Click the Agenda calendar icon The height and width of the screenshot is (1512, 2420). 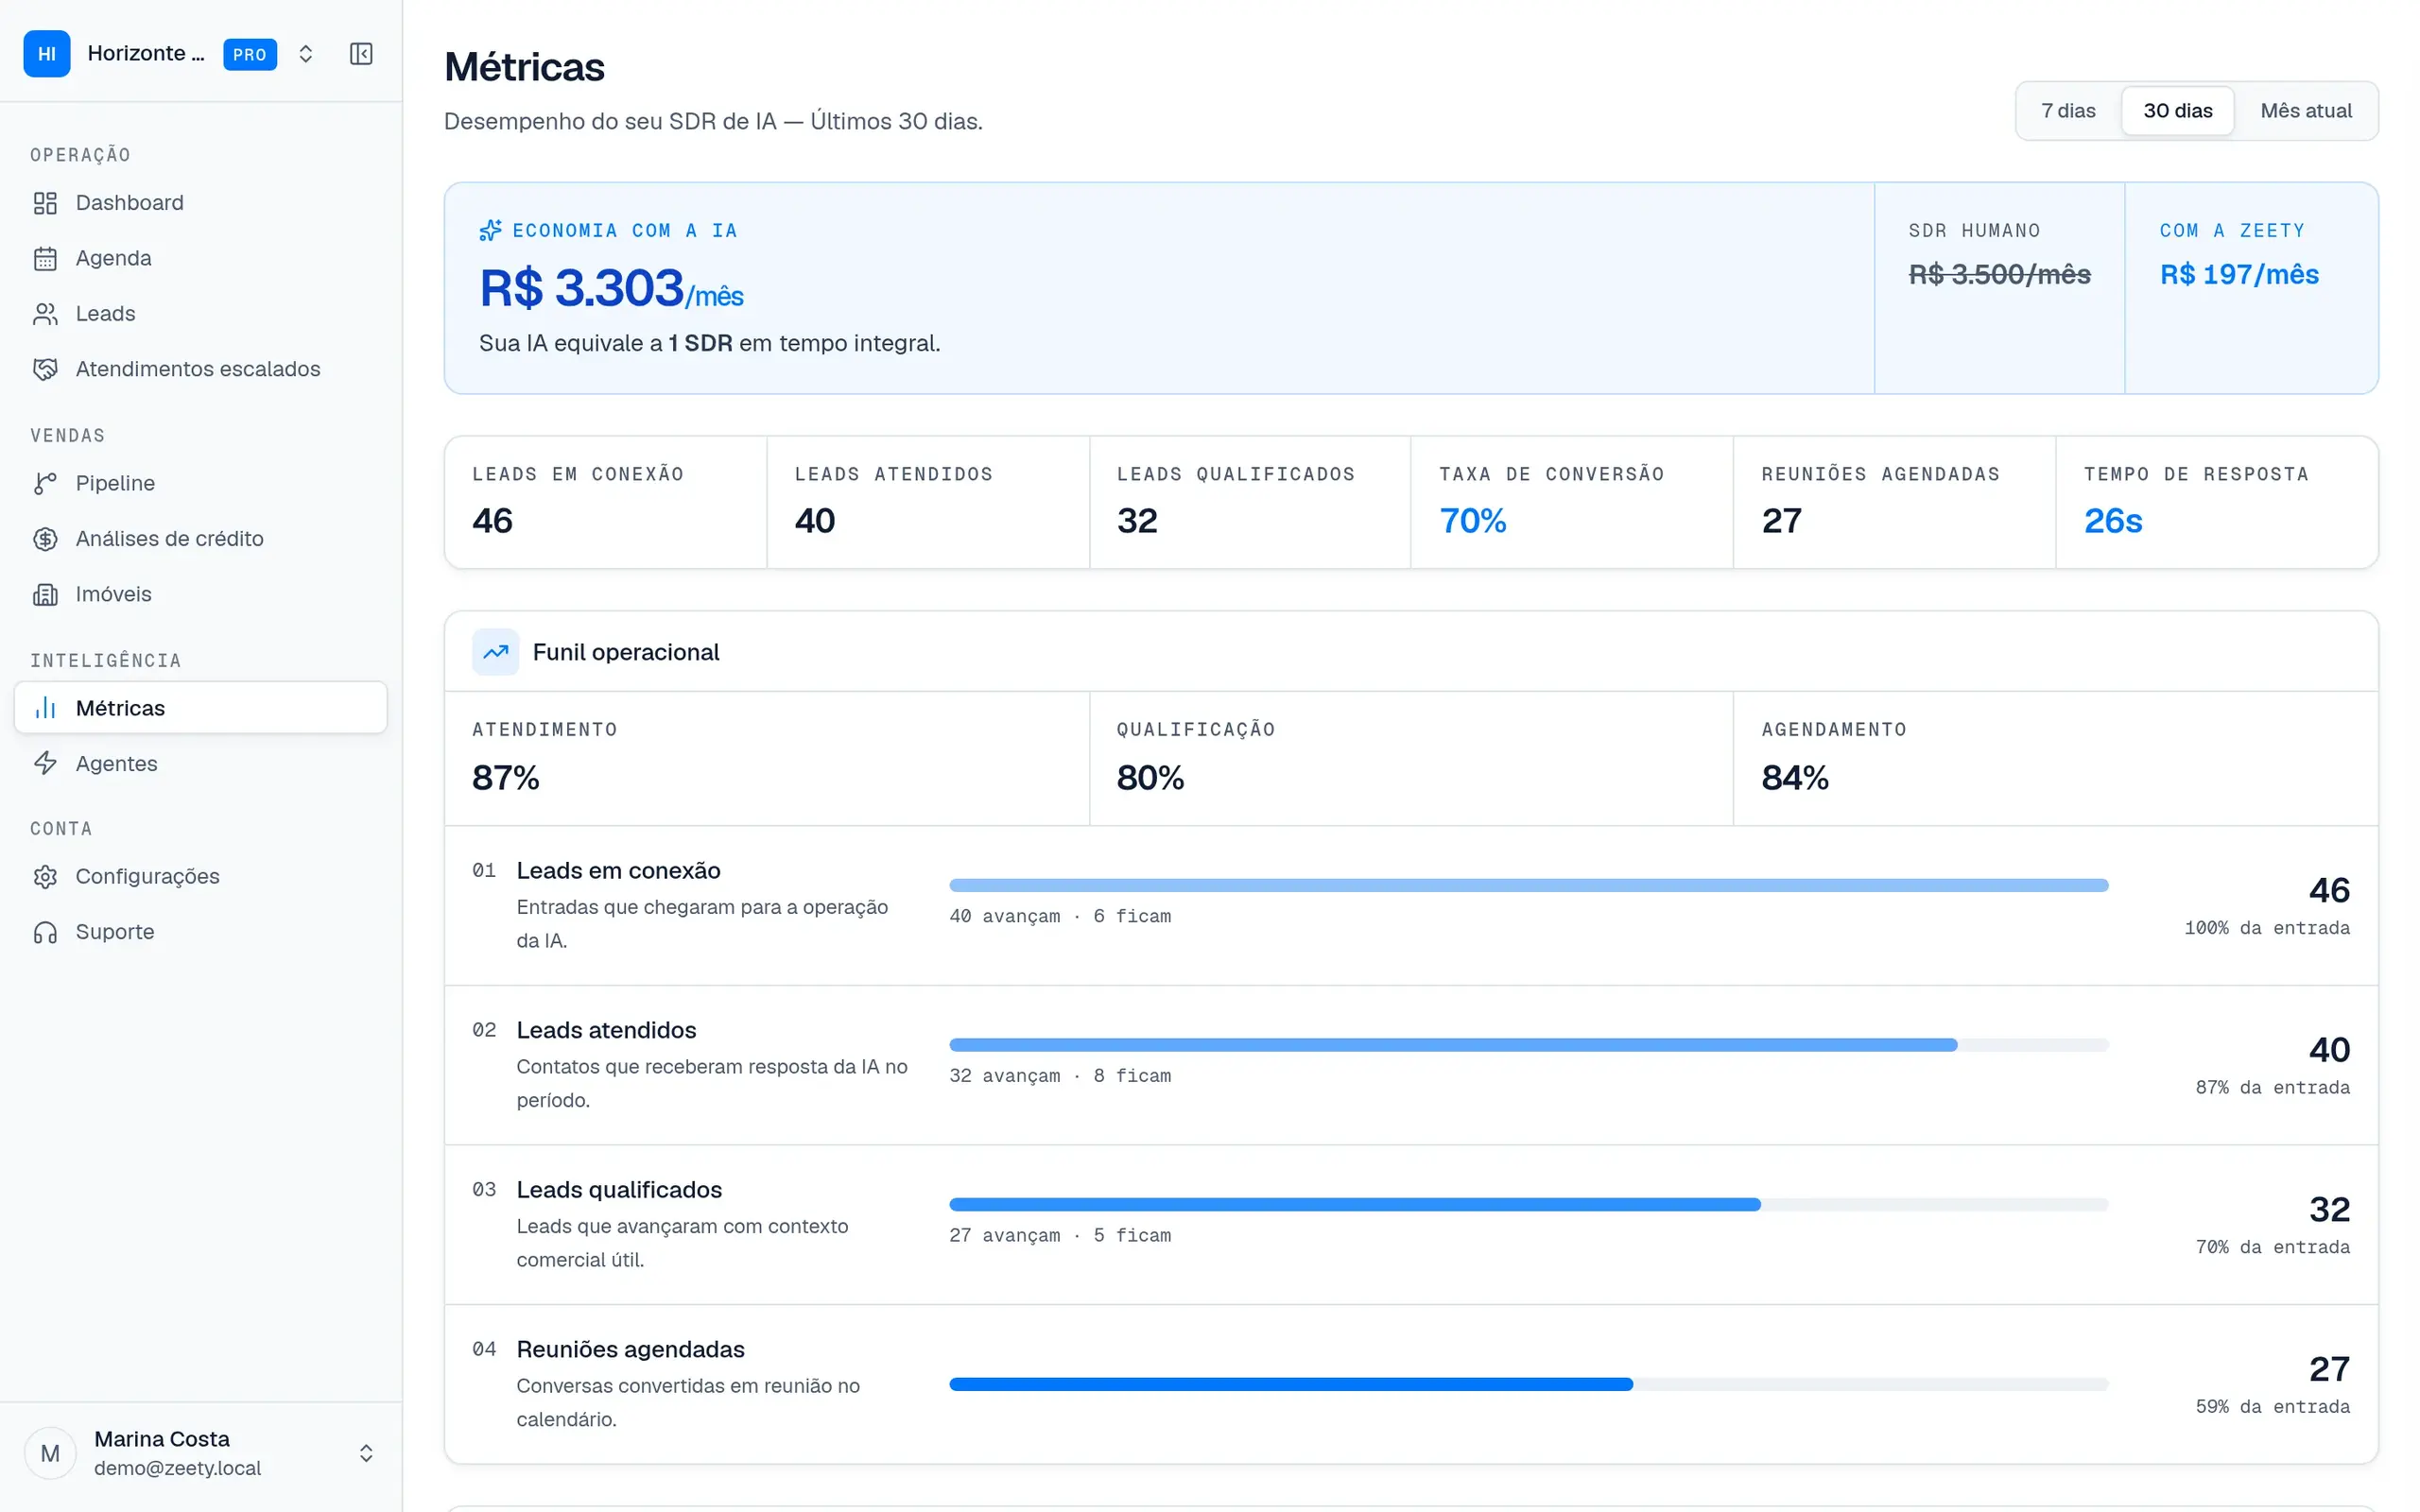tap(45, 259)
